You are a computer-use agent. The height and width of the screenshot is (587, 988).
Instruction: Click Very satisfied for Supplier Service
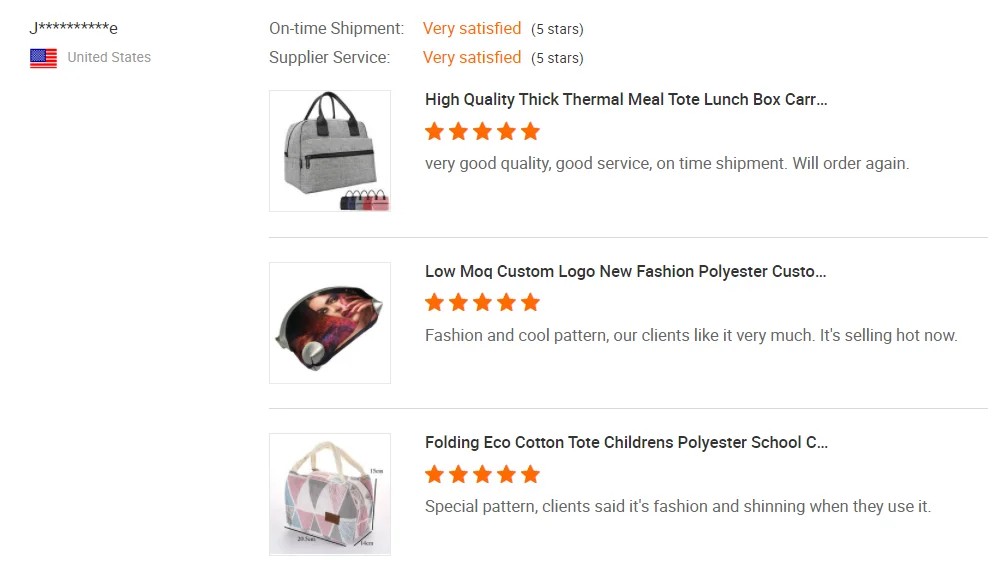coord(472,57)
